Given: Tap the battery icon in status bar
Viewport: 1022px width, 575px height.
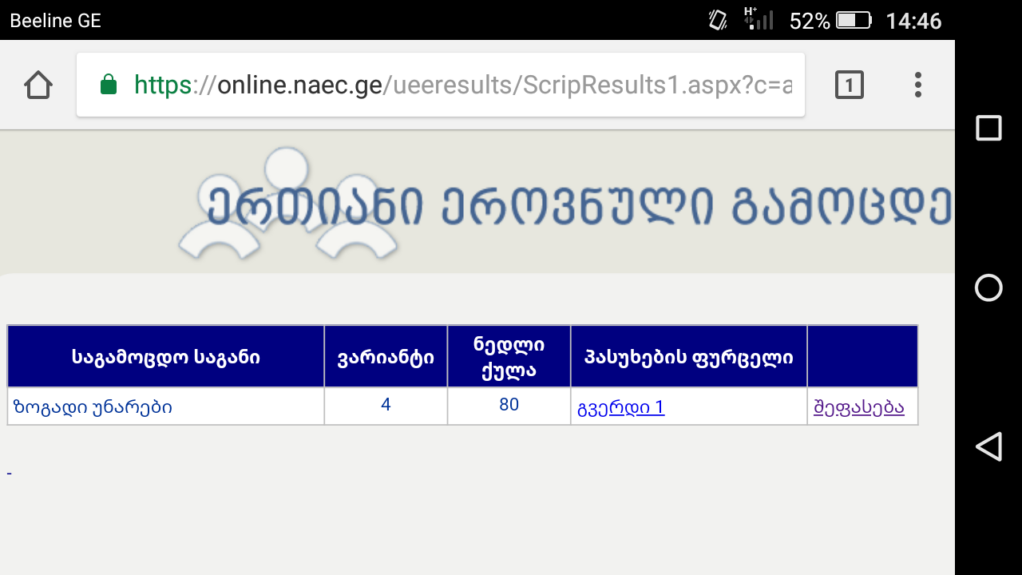Looking at the screenshot, I should coord(853,20).
